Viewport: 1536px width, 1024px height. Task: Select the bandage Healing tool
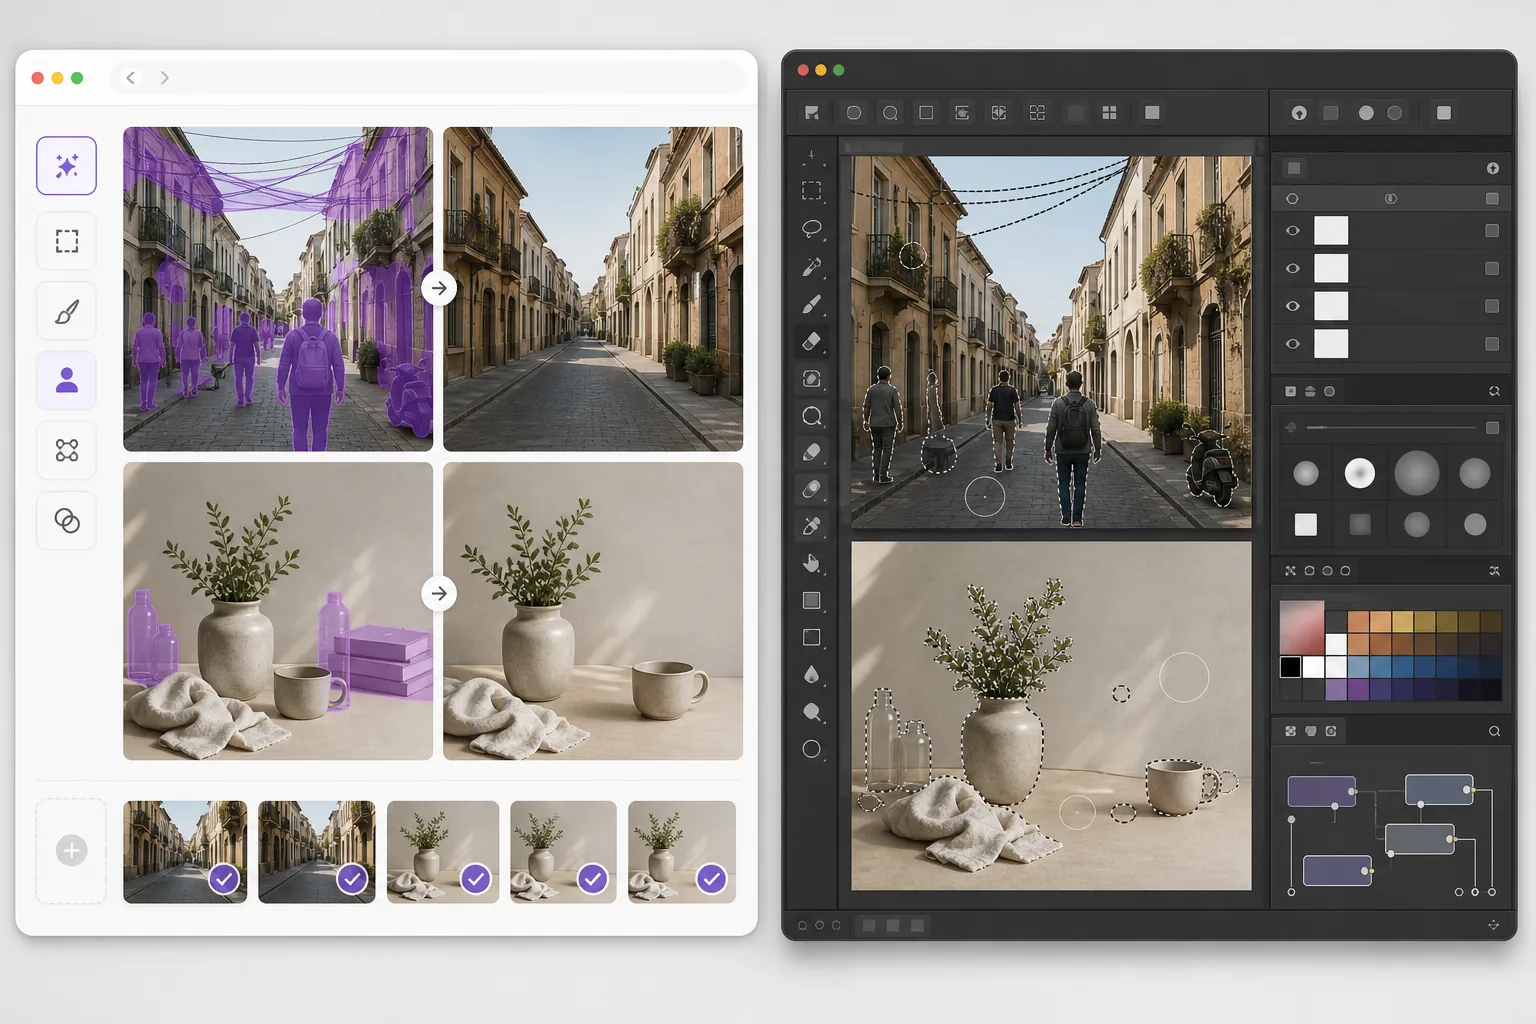[x=812, y=489]
